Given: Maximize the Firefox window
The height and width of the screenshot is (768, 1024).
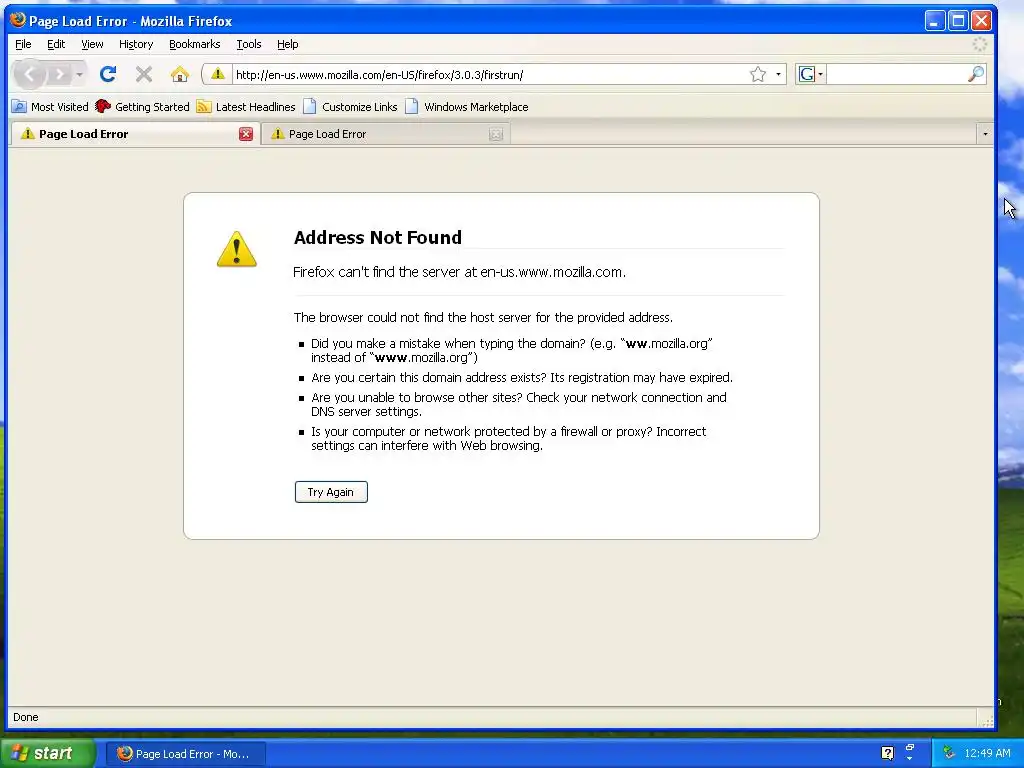Looking at the screenshot, I should click(x=958, y=21).
